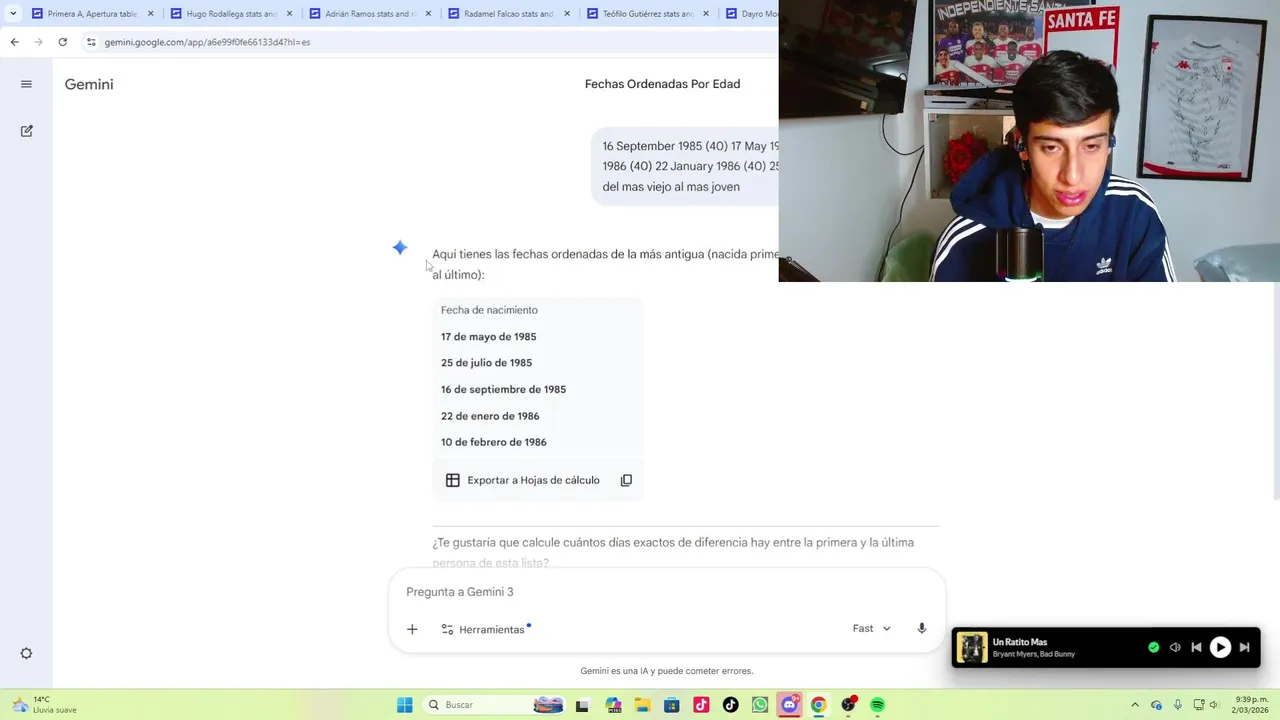The width and height of the screenshot is (1280, 720).
Task: Close the Teófilo Gutiérrez tab
Action: point(706,14)
